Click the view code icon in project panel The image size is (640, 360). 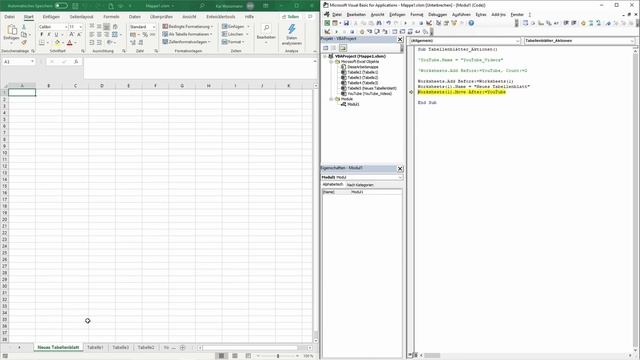pyautogui.click(x=326, y=48)
